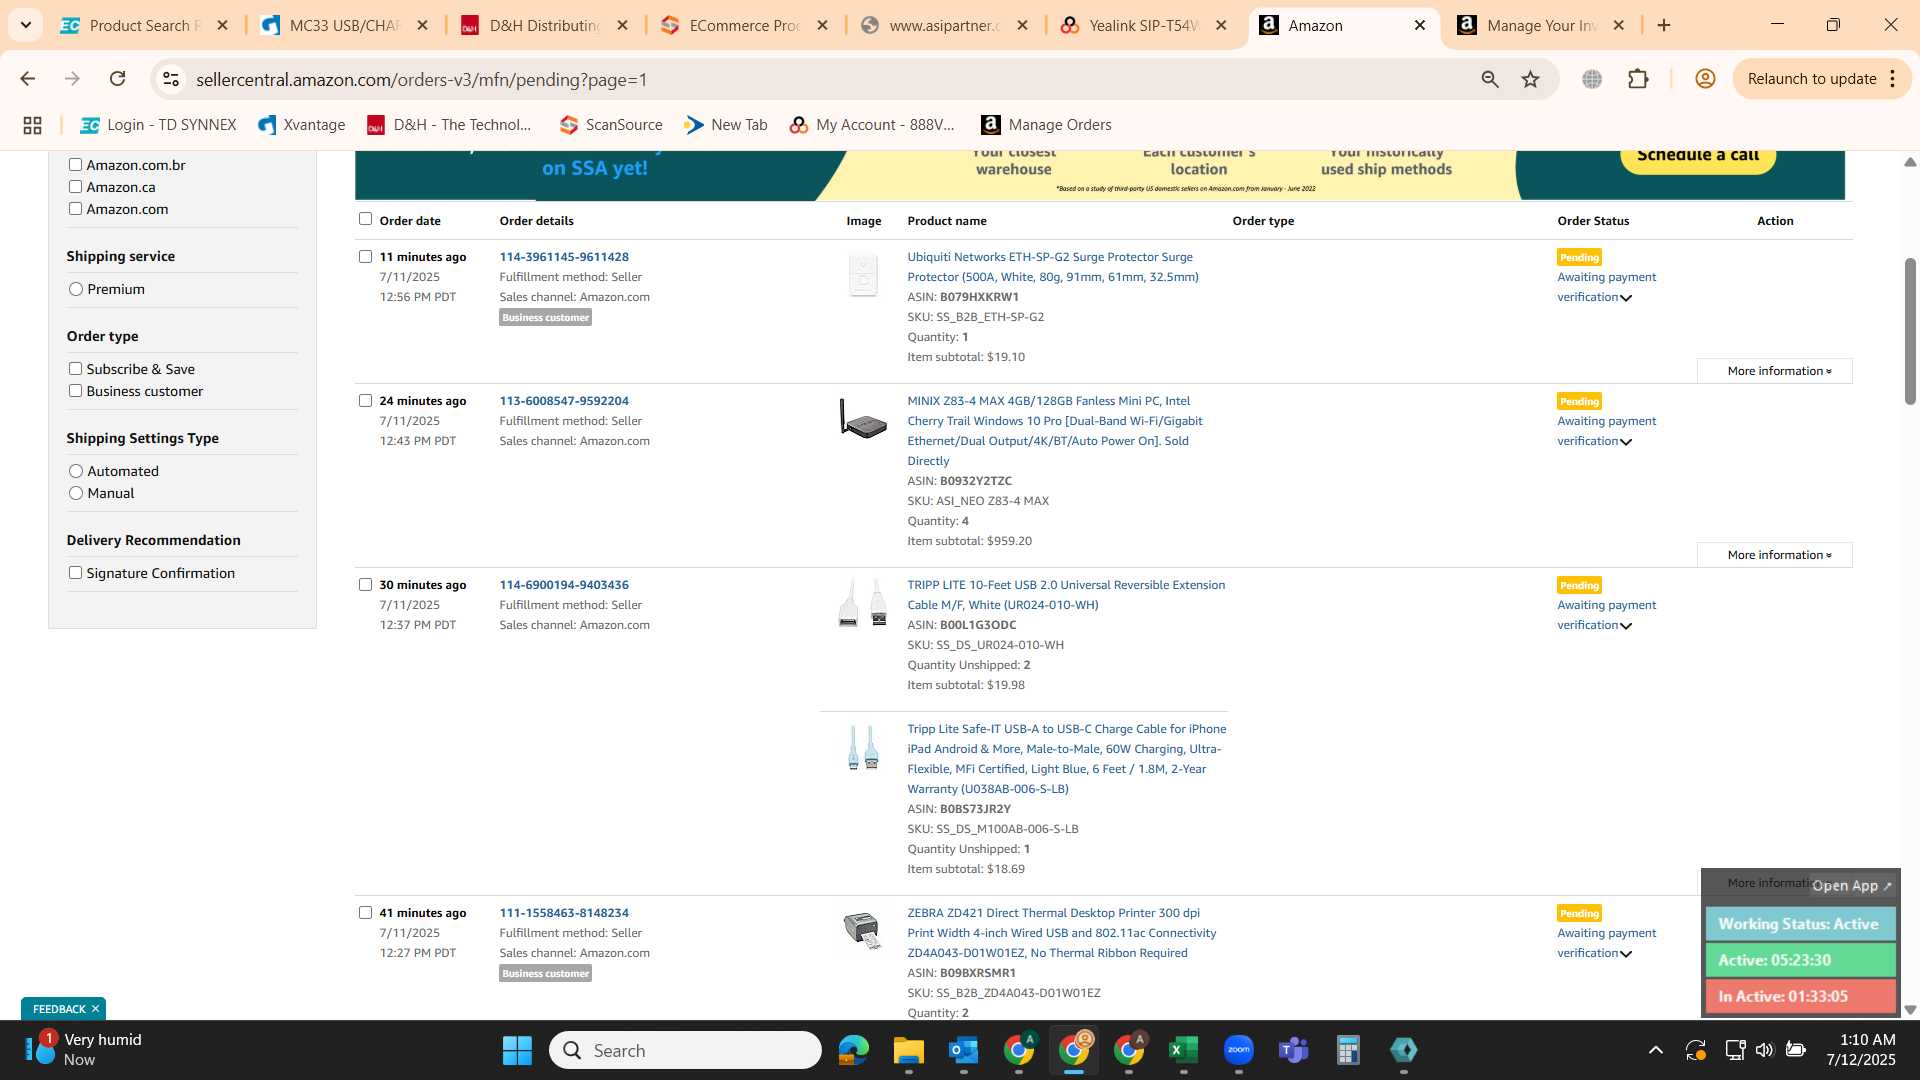Check the Amazon.ca marketplace filter
This screenshot has width=1920, height=1080.
coord(75,187)
